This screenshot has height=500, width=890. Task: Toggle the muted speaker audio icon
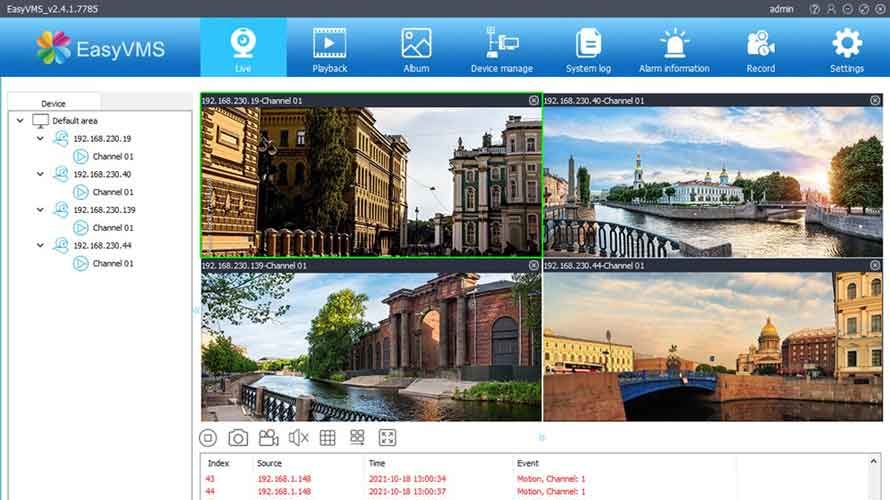click(298, 437)
